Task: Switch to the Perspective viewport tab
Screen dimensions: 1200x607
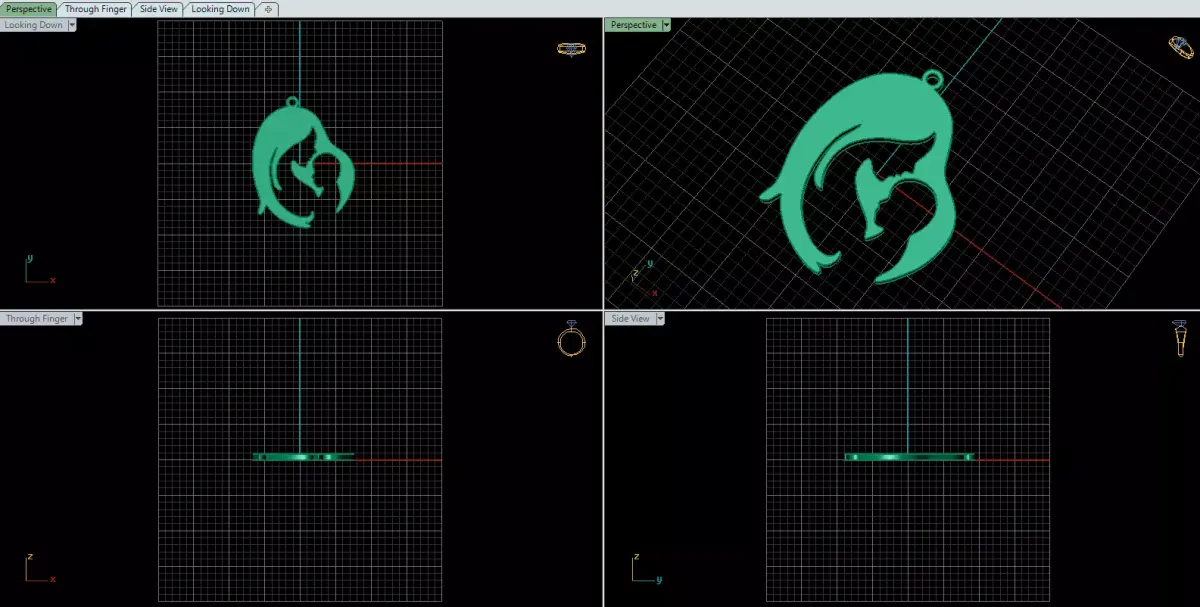Action: [29, 9]
